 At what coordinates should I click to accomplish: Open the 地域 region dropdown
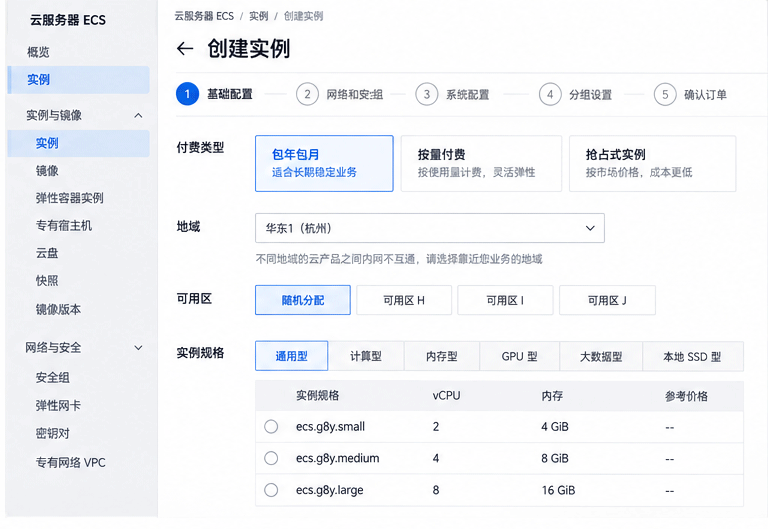click(430, 228)
